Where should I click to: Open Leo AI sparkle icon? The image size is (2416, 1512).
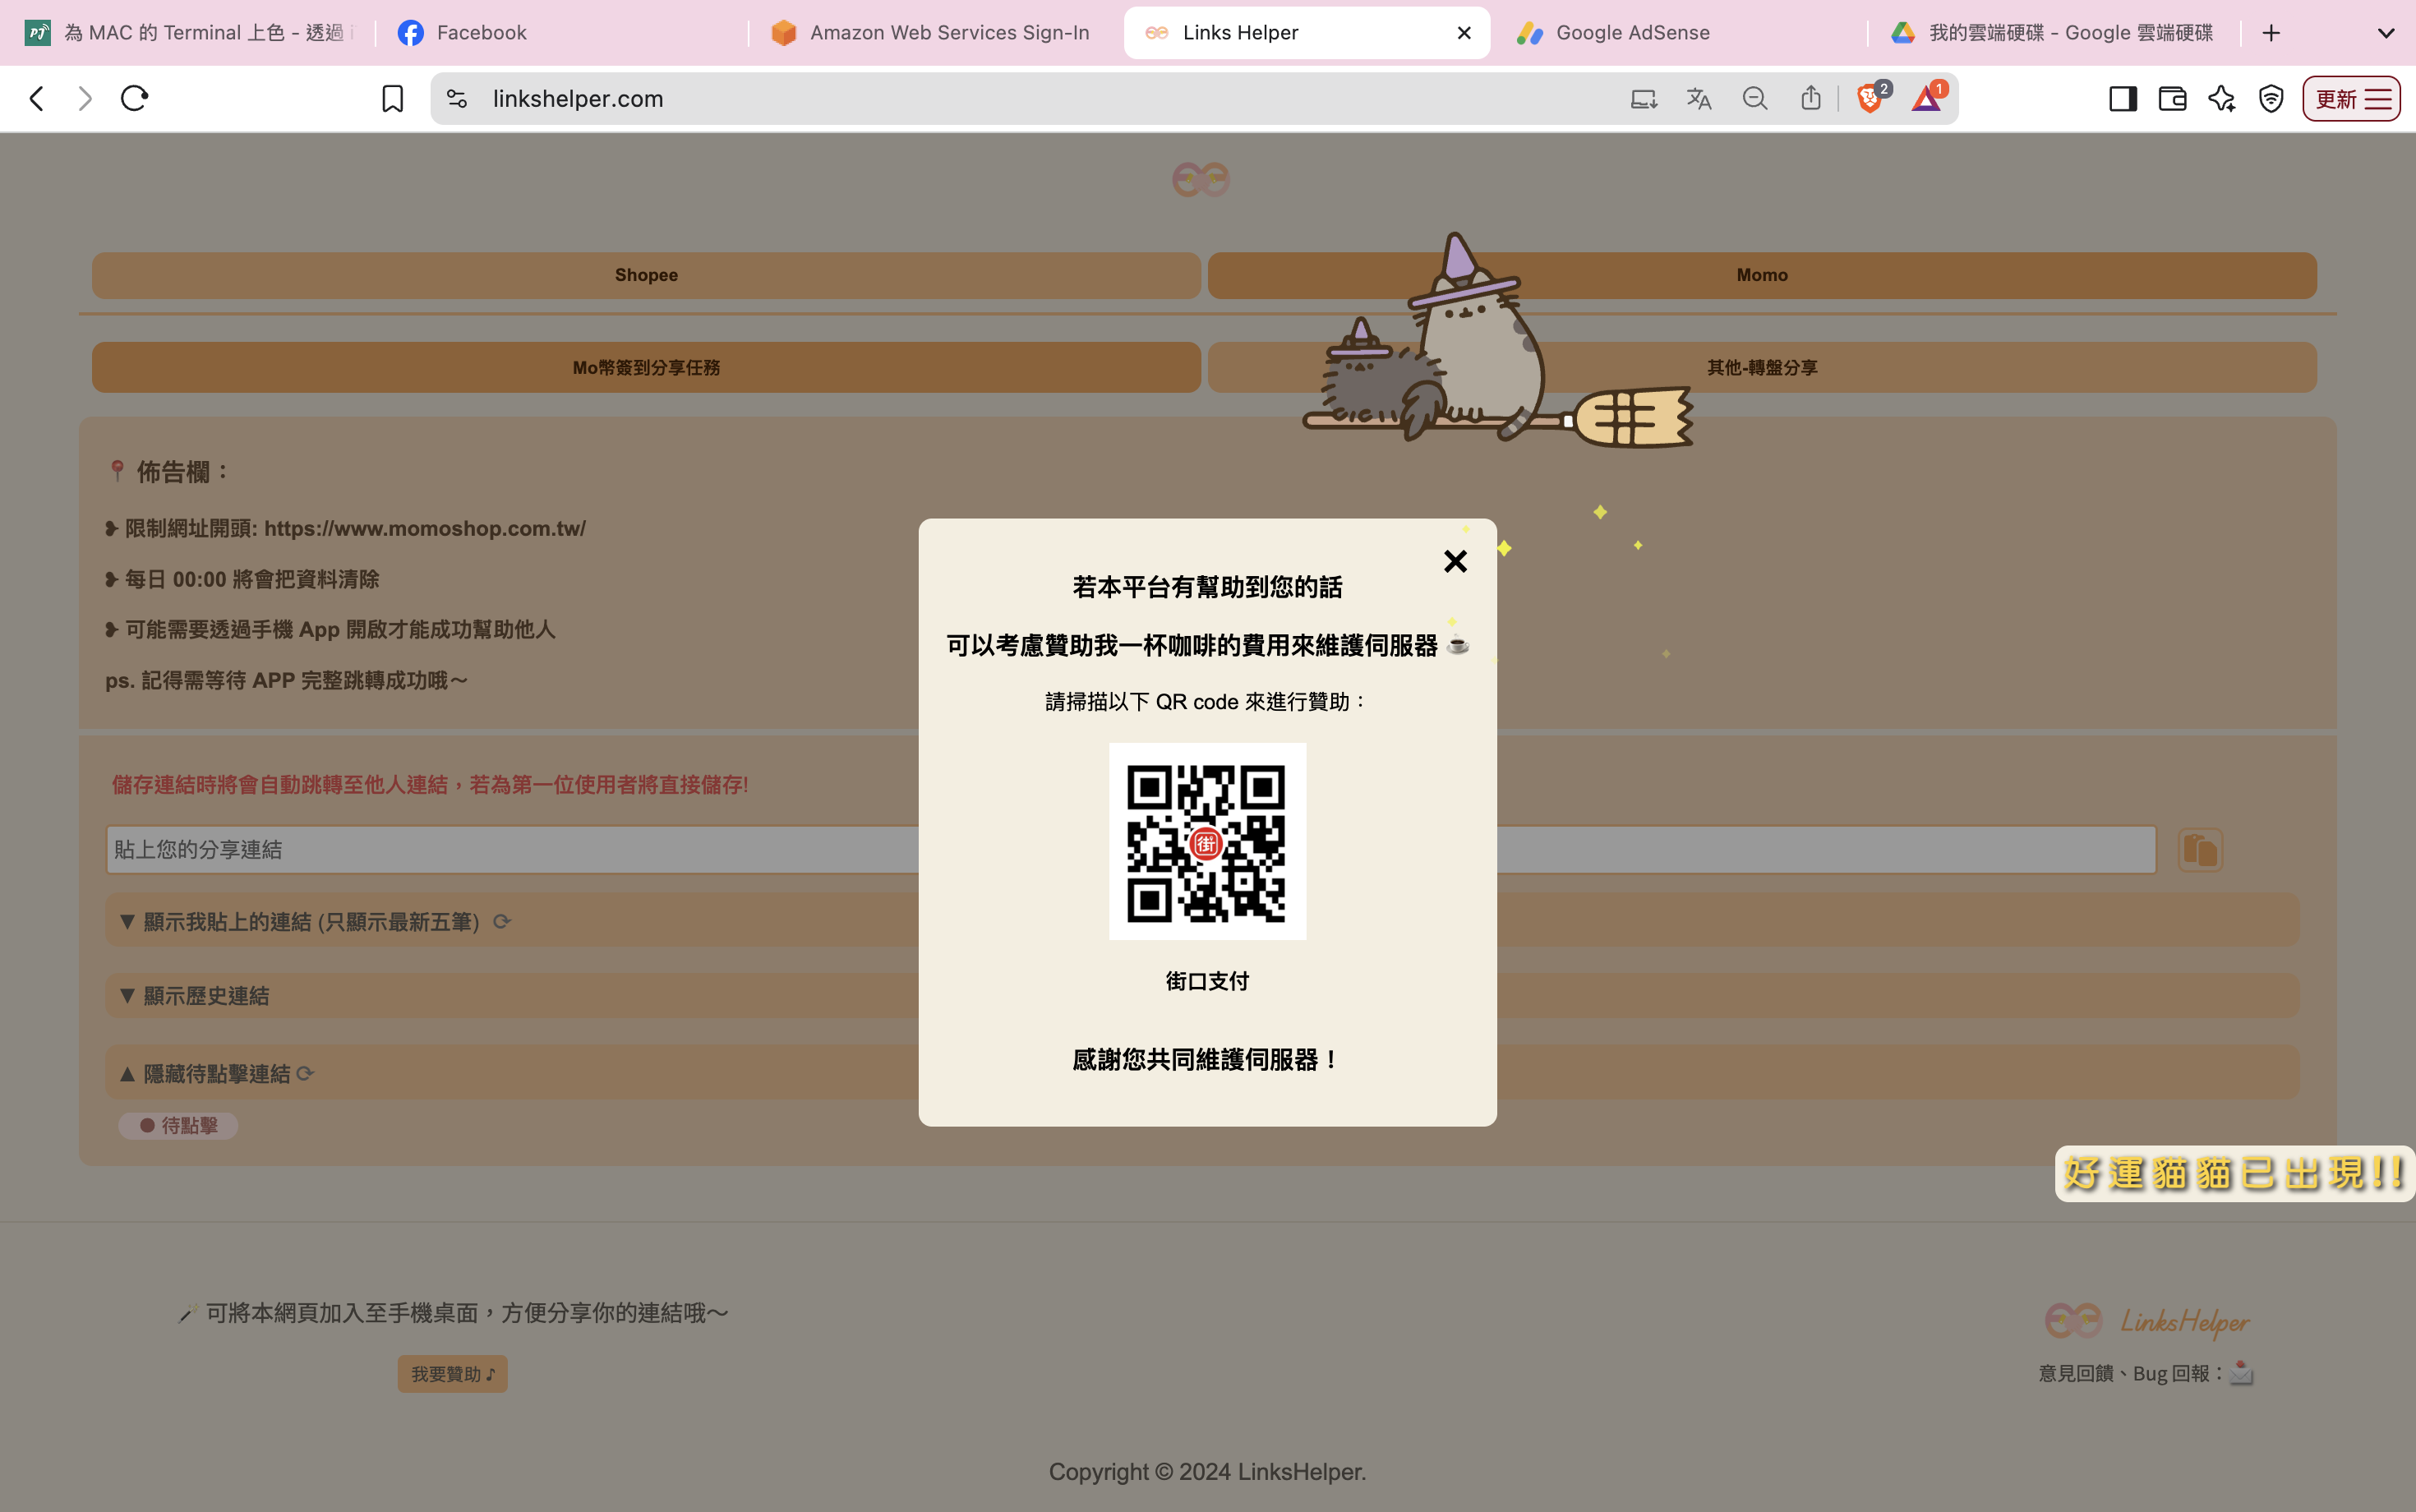[x=2222, y=98]
